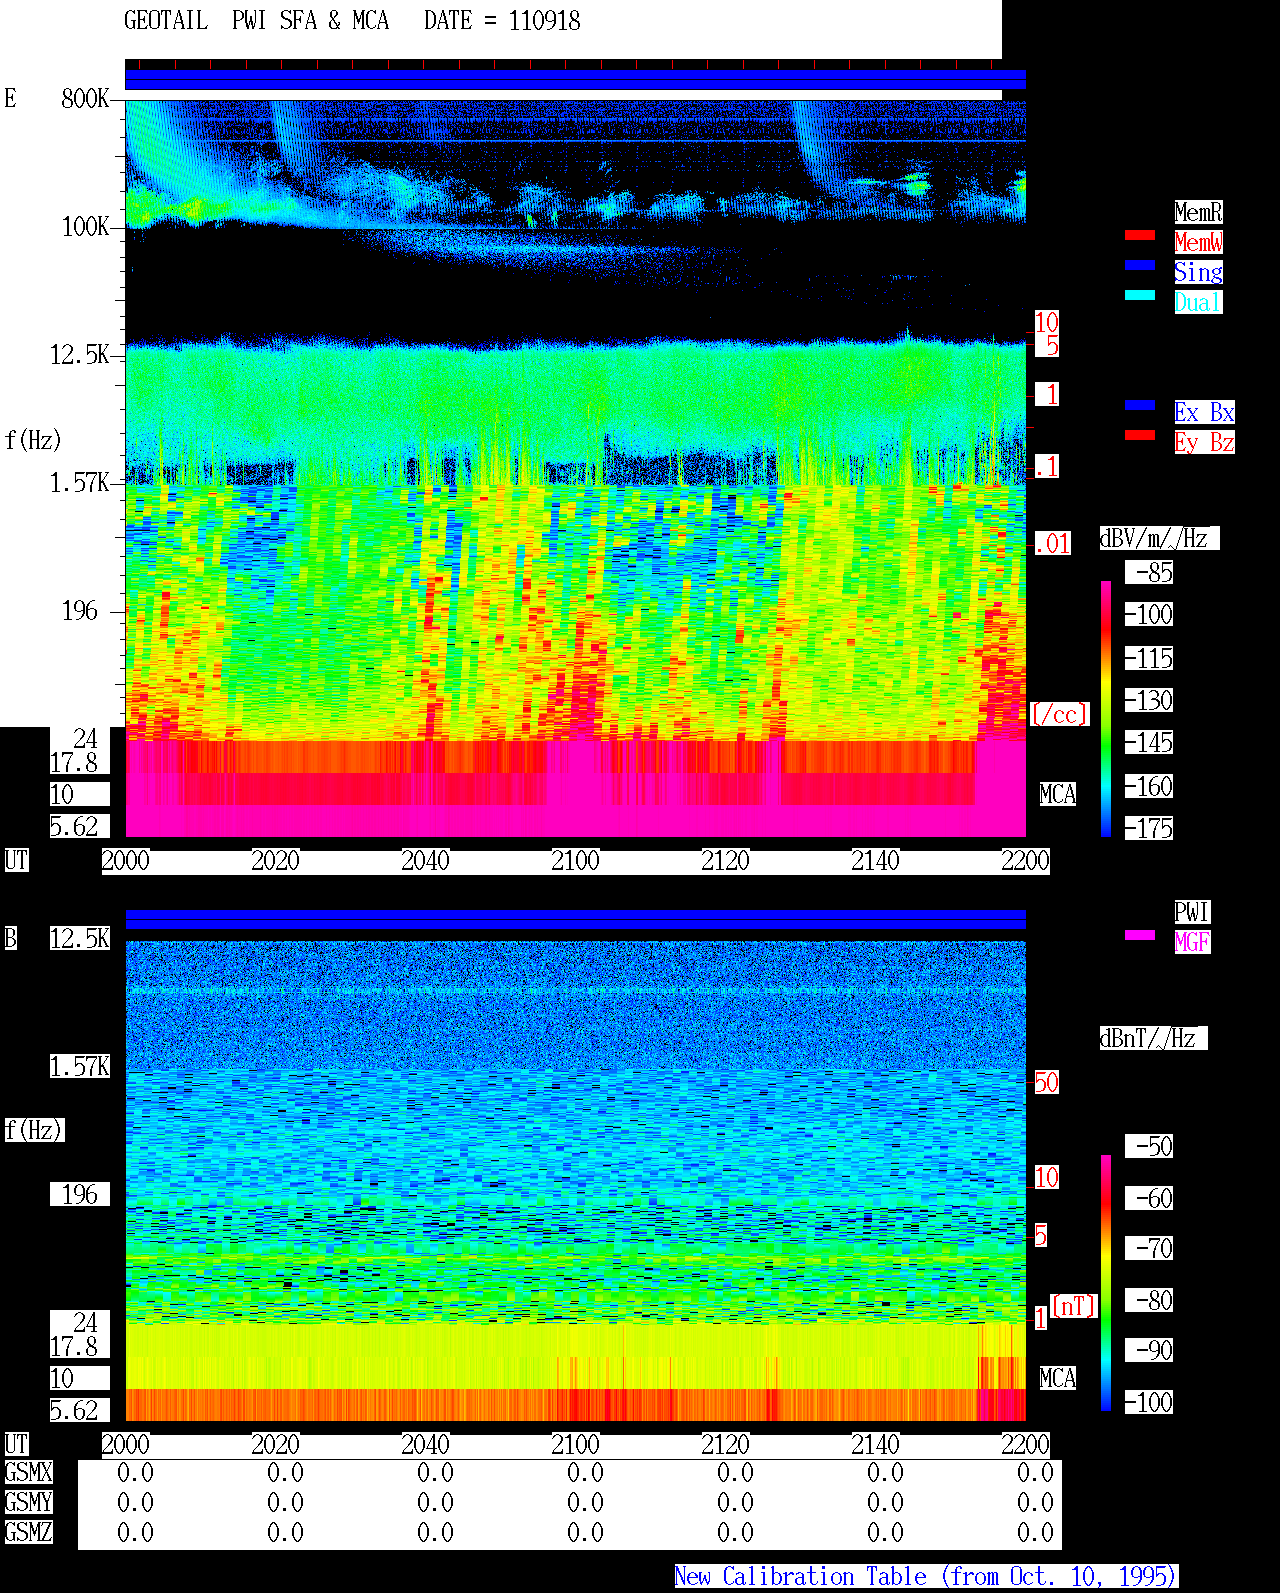Click the 12.5K label in E panel
This screenshot has height=1593, width=1280.
pyautogui.click(x=80, y=354)
